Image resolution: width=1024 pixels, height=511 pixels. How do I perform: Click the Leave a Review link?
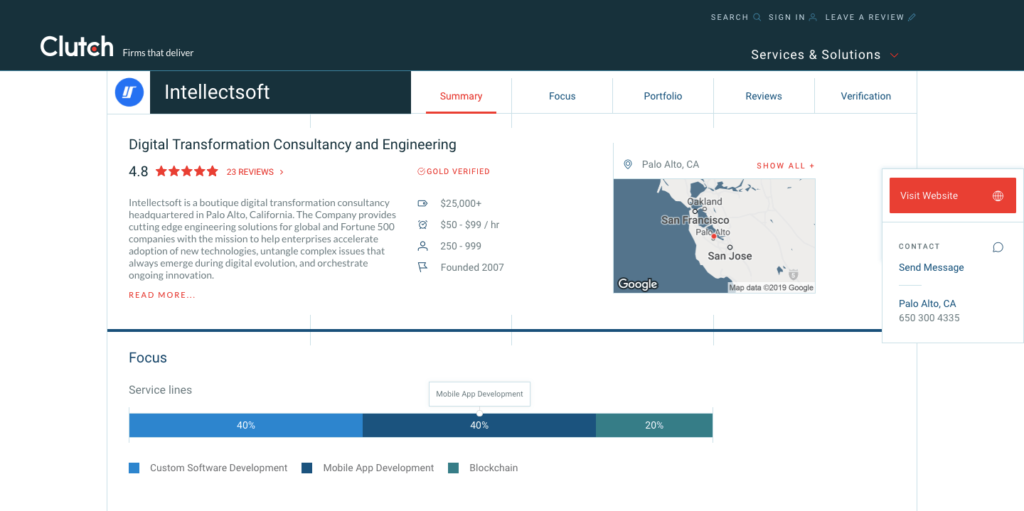[x=865, y=18]
